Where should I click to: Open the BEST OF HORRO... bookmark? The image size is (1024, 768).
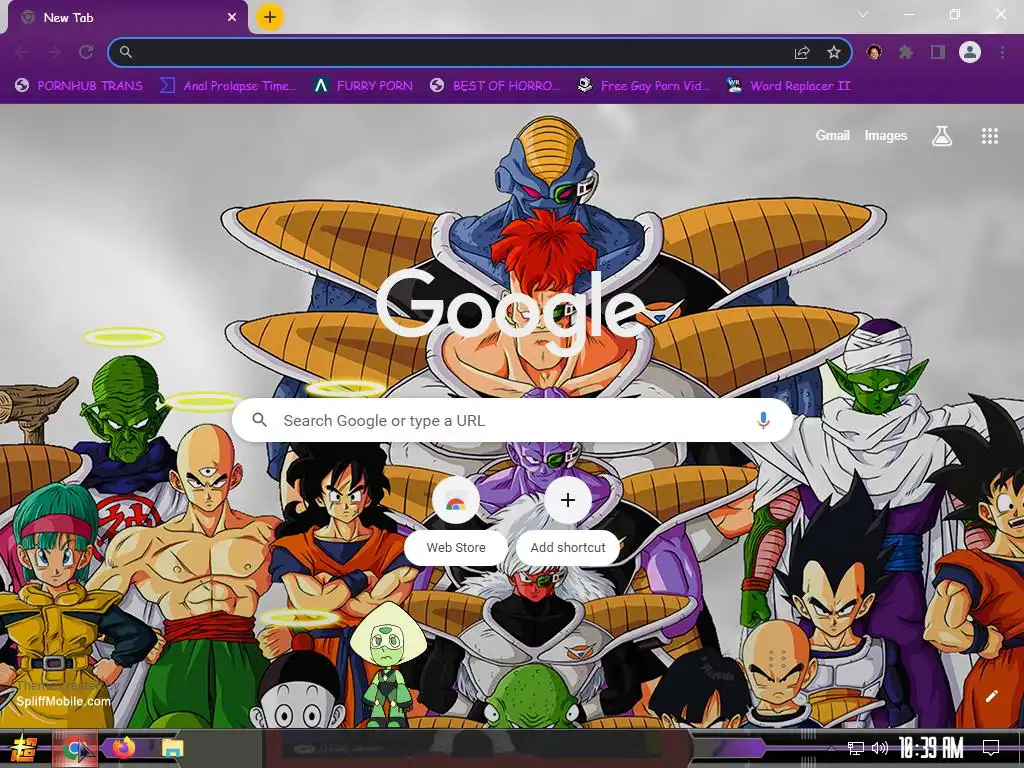click(x=495, y=86)
